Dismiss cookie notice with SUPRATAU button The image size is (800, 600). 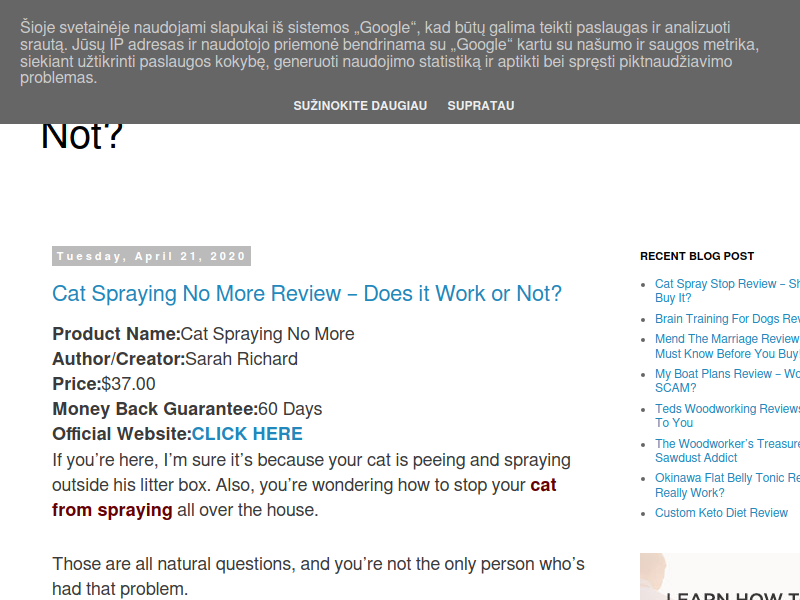pyautogui.click(x=481, y=106)
